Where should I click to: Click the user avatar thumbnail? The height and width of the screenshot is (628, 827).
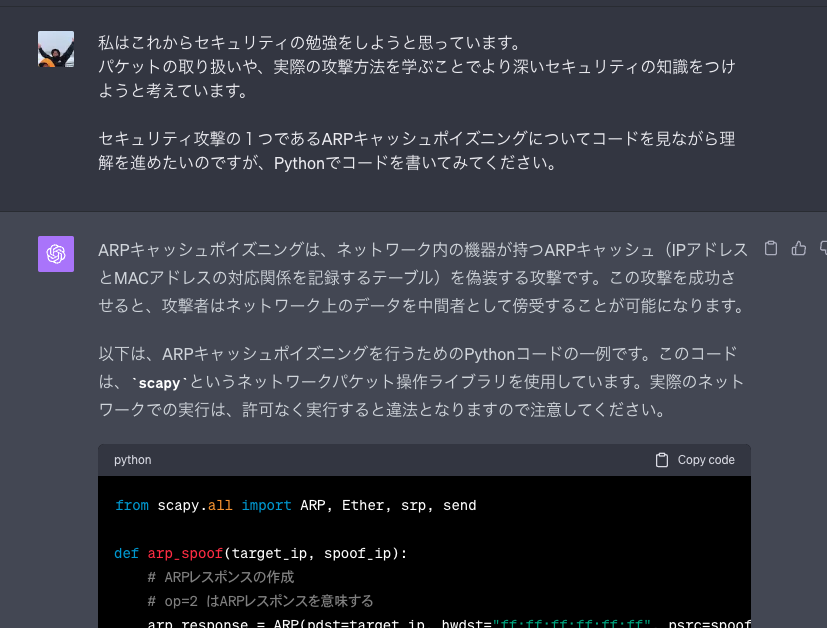[56, 49]
